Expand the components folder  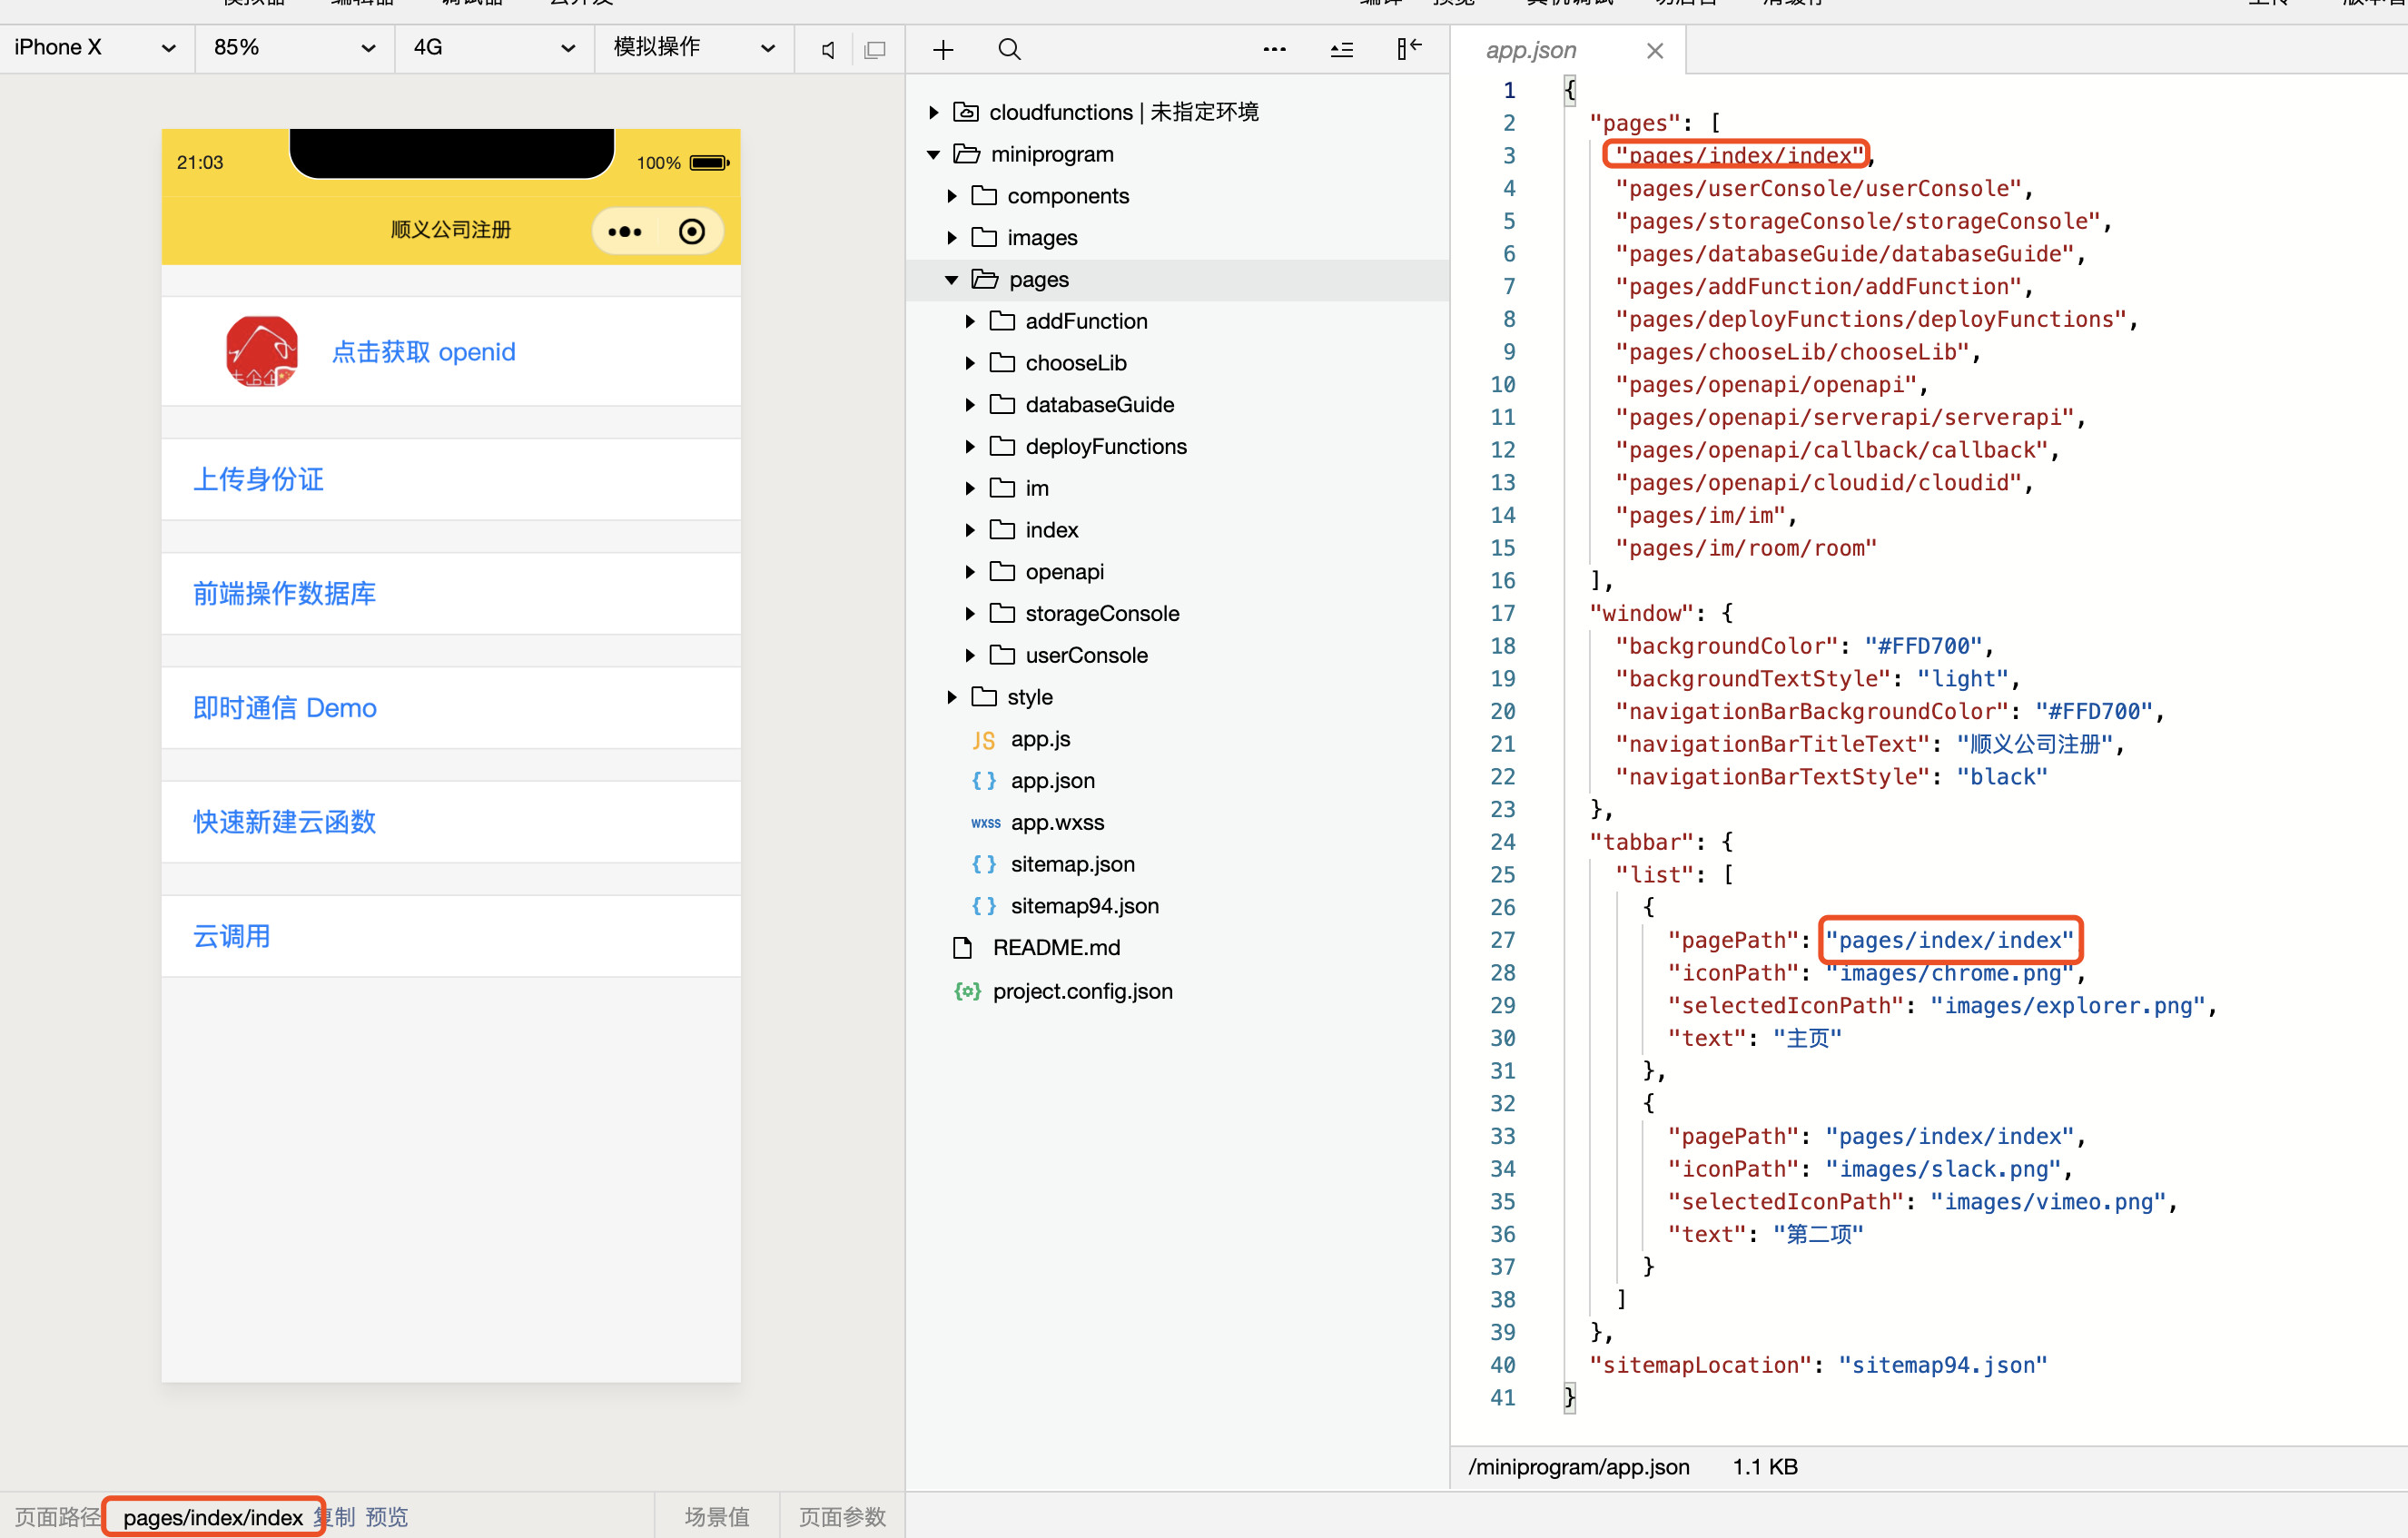pyautogui.click(x=952, y=196)
